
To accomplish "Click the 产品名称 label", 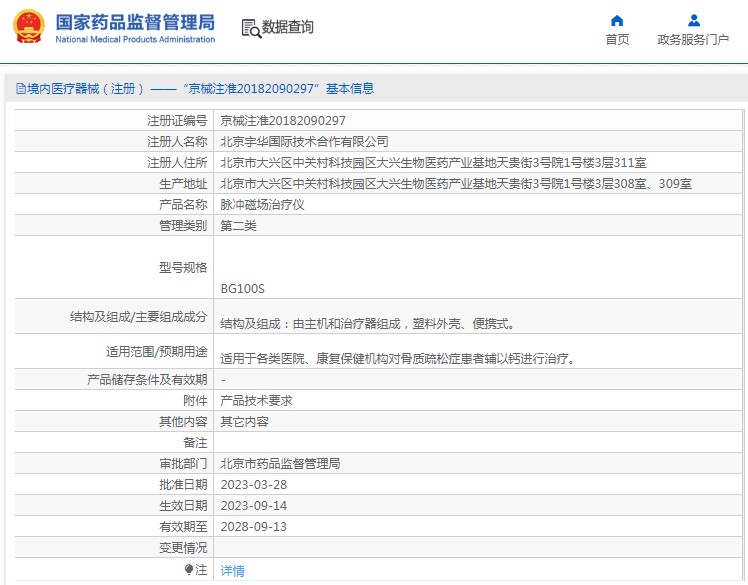I will pyautogui.click(x=183, y=205).
